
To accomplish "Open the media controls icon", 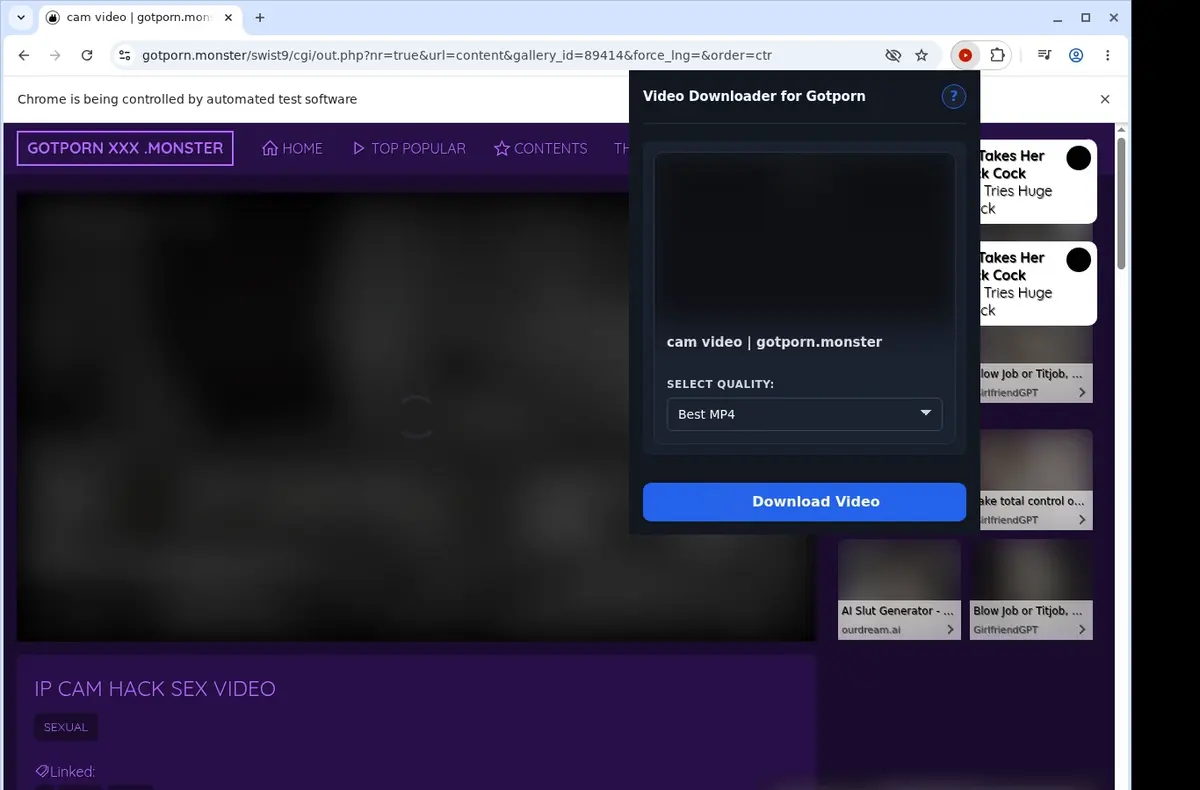I will (1044, 56).
